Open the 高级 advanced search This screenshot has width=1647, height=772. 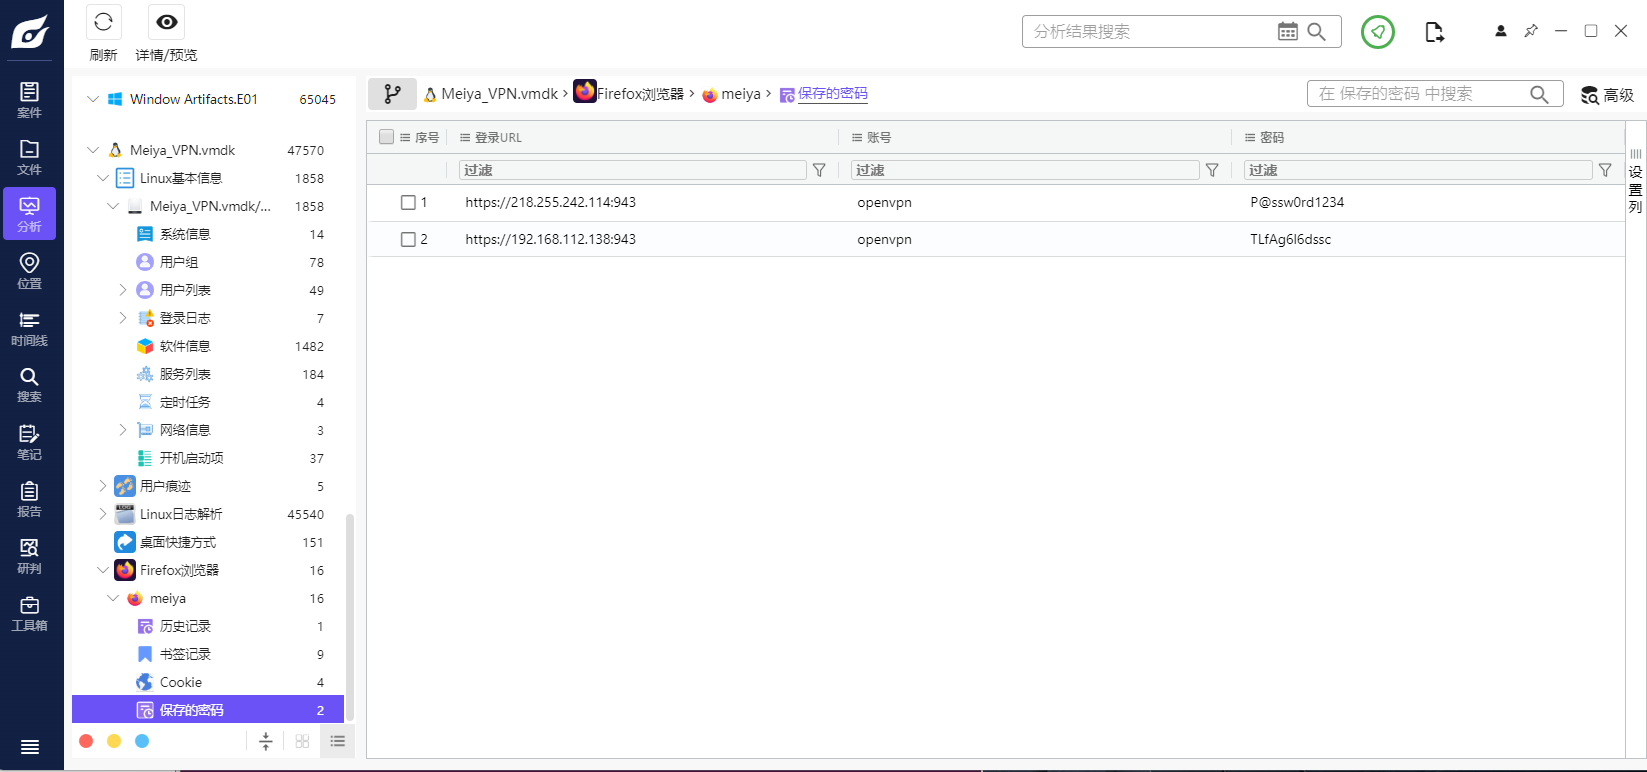(1607, 95)
